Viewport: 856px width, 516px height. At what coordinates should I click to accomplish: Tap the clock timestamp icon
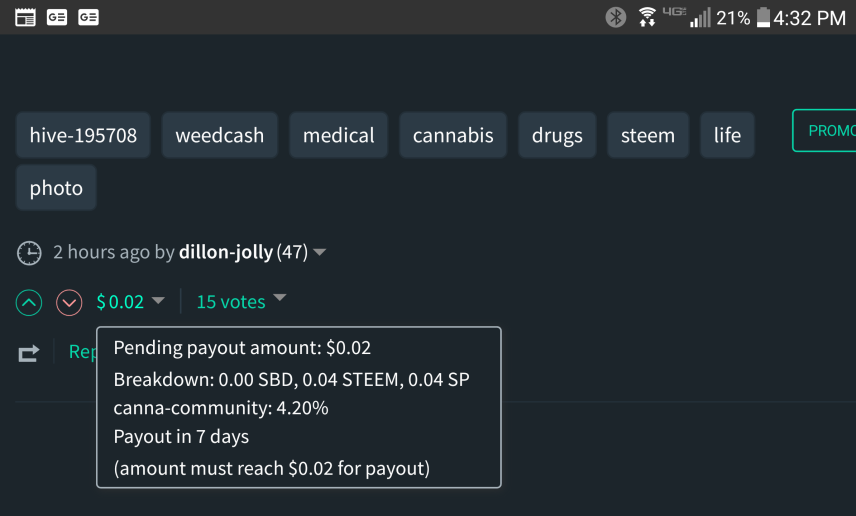29,253
